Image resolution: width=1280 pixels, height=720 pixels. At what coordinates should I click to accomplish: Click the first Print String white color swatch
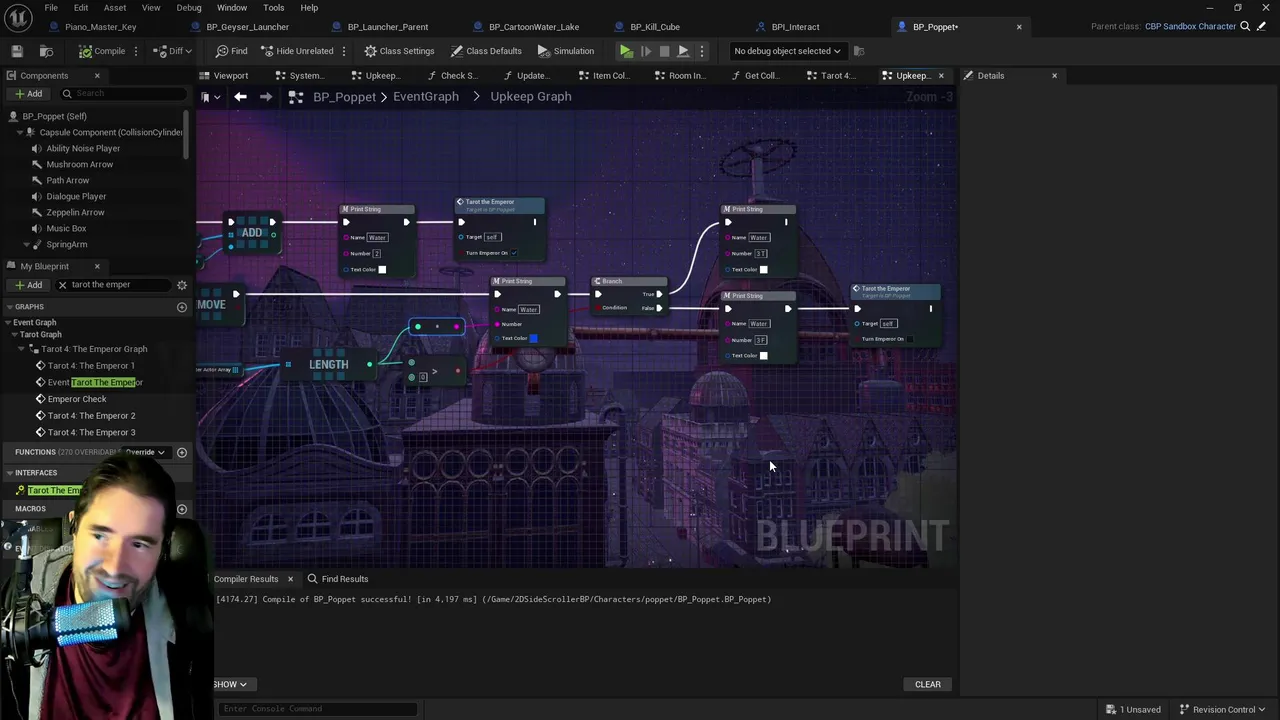(x=382, y=269)
